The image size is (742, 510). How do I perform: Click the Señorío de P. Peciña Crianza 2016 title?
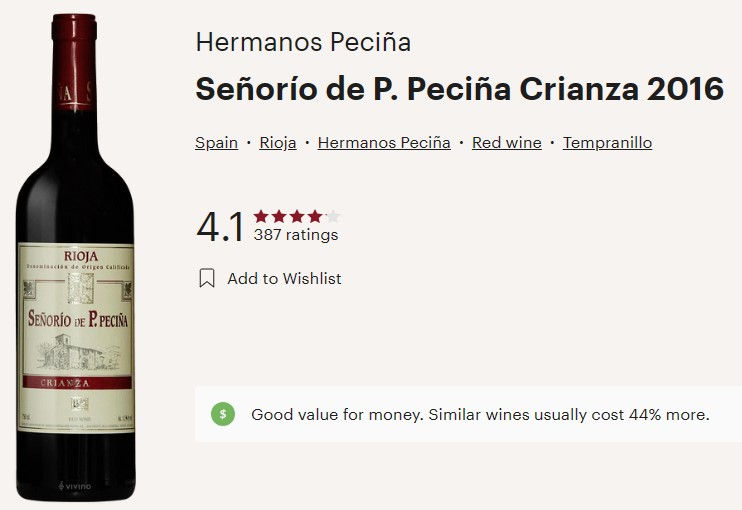459,89
